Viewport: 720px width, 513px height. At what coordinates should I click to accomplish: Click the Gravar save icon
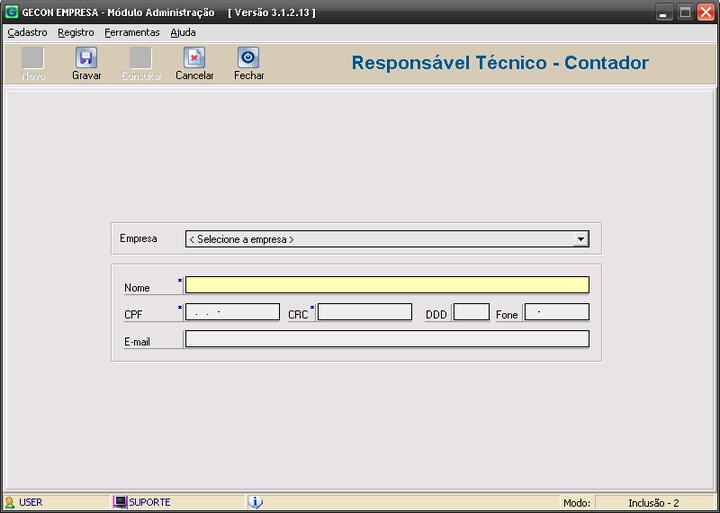point(86,58)
